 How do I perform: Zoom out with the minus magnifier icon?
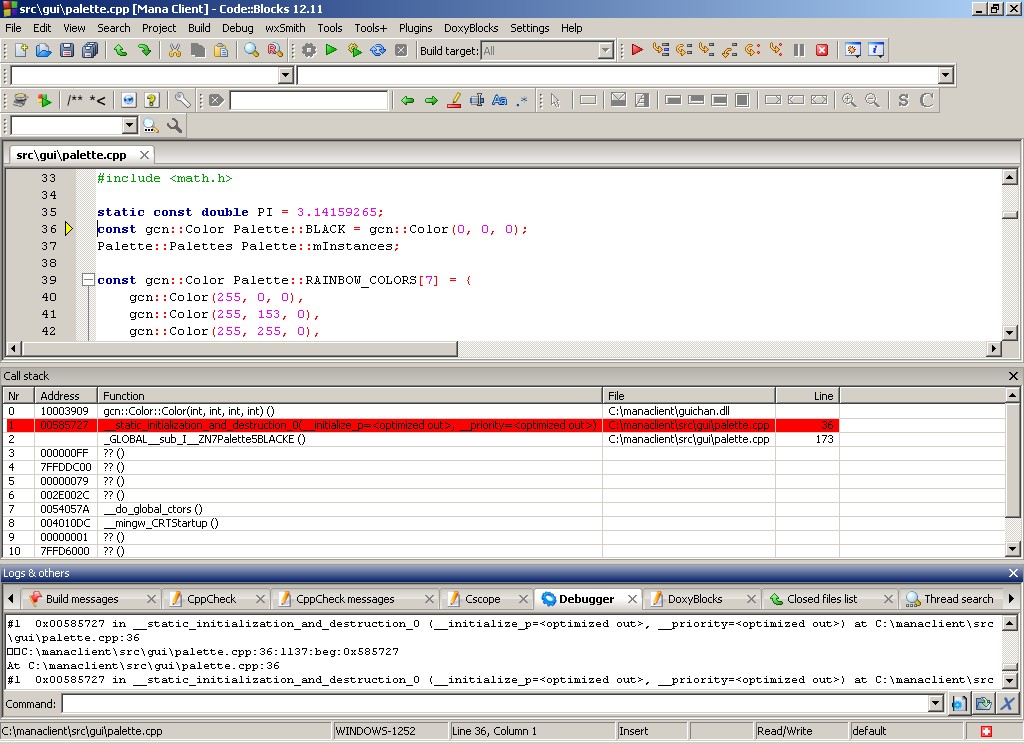click(872, 101)
